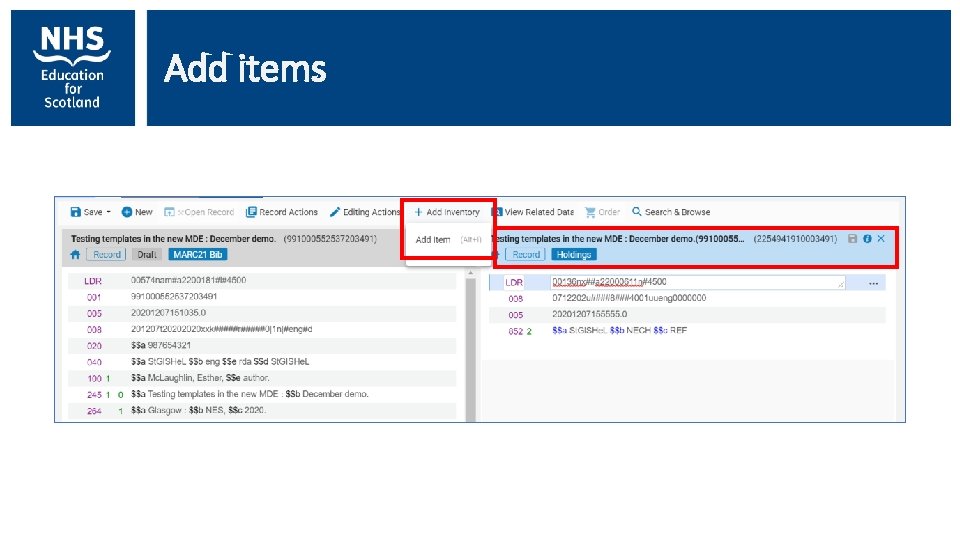Screen dimensions: 960x540
Task: Open the three-dot menu on LDR row
Action: [x=873, y=283]
